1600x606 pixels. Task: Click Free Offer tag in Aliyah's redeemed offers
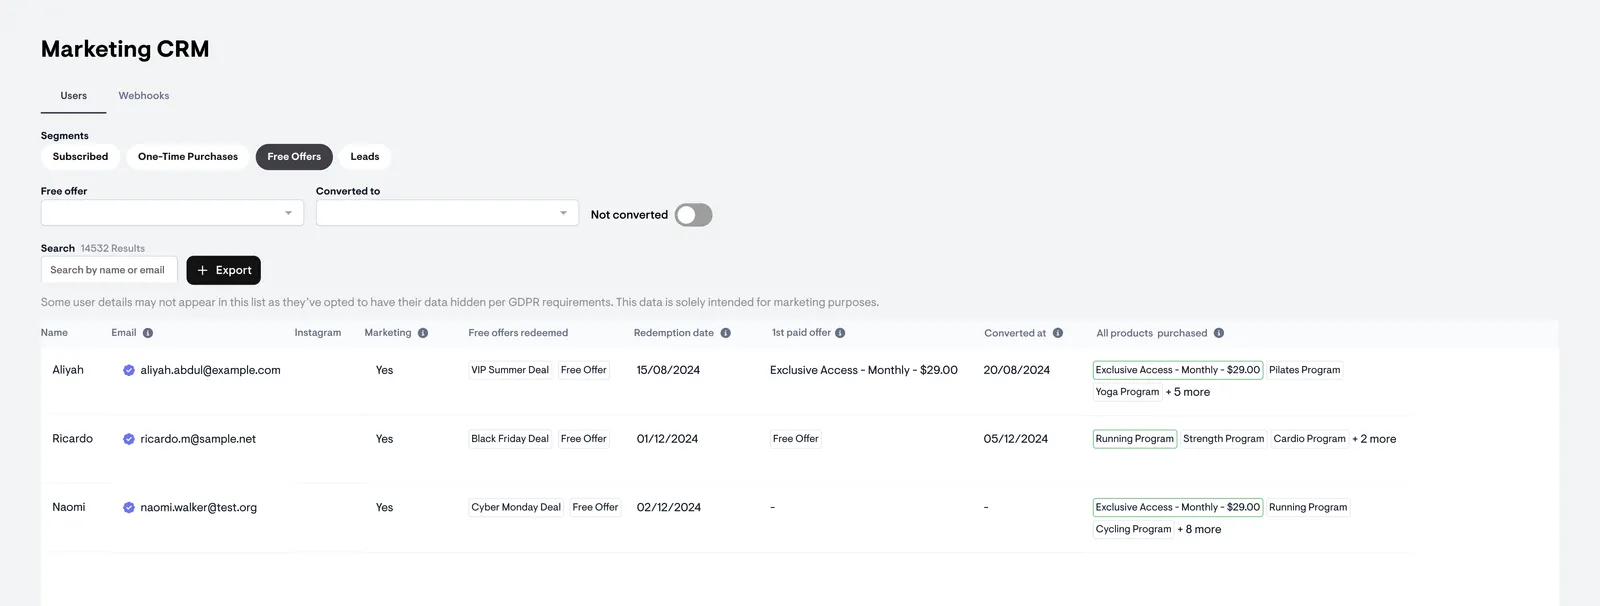[584, 370]
